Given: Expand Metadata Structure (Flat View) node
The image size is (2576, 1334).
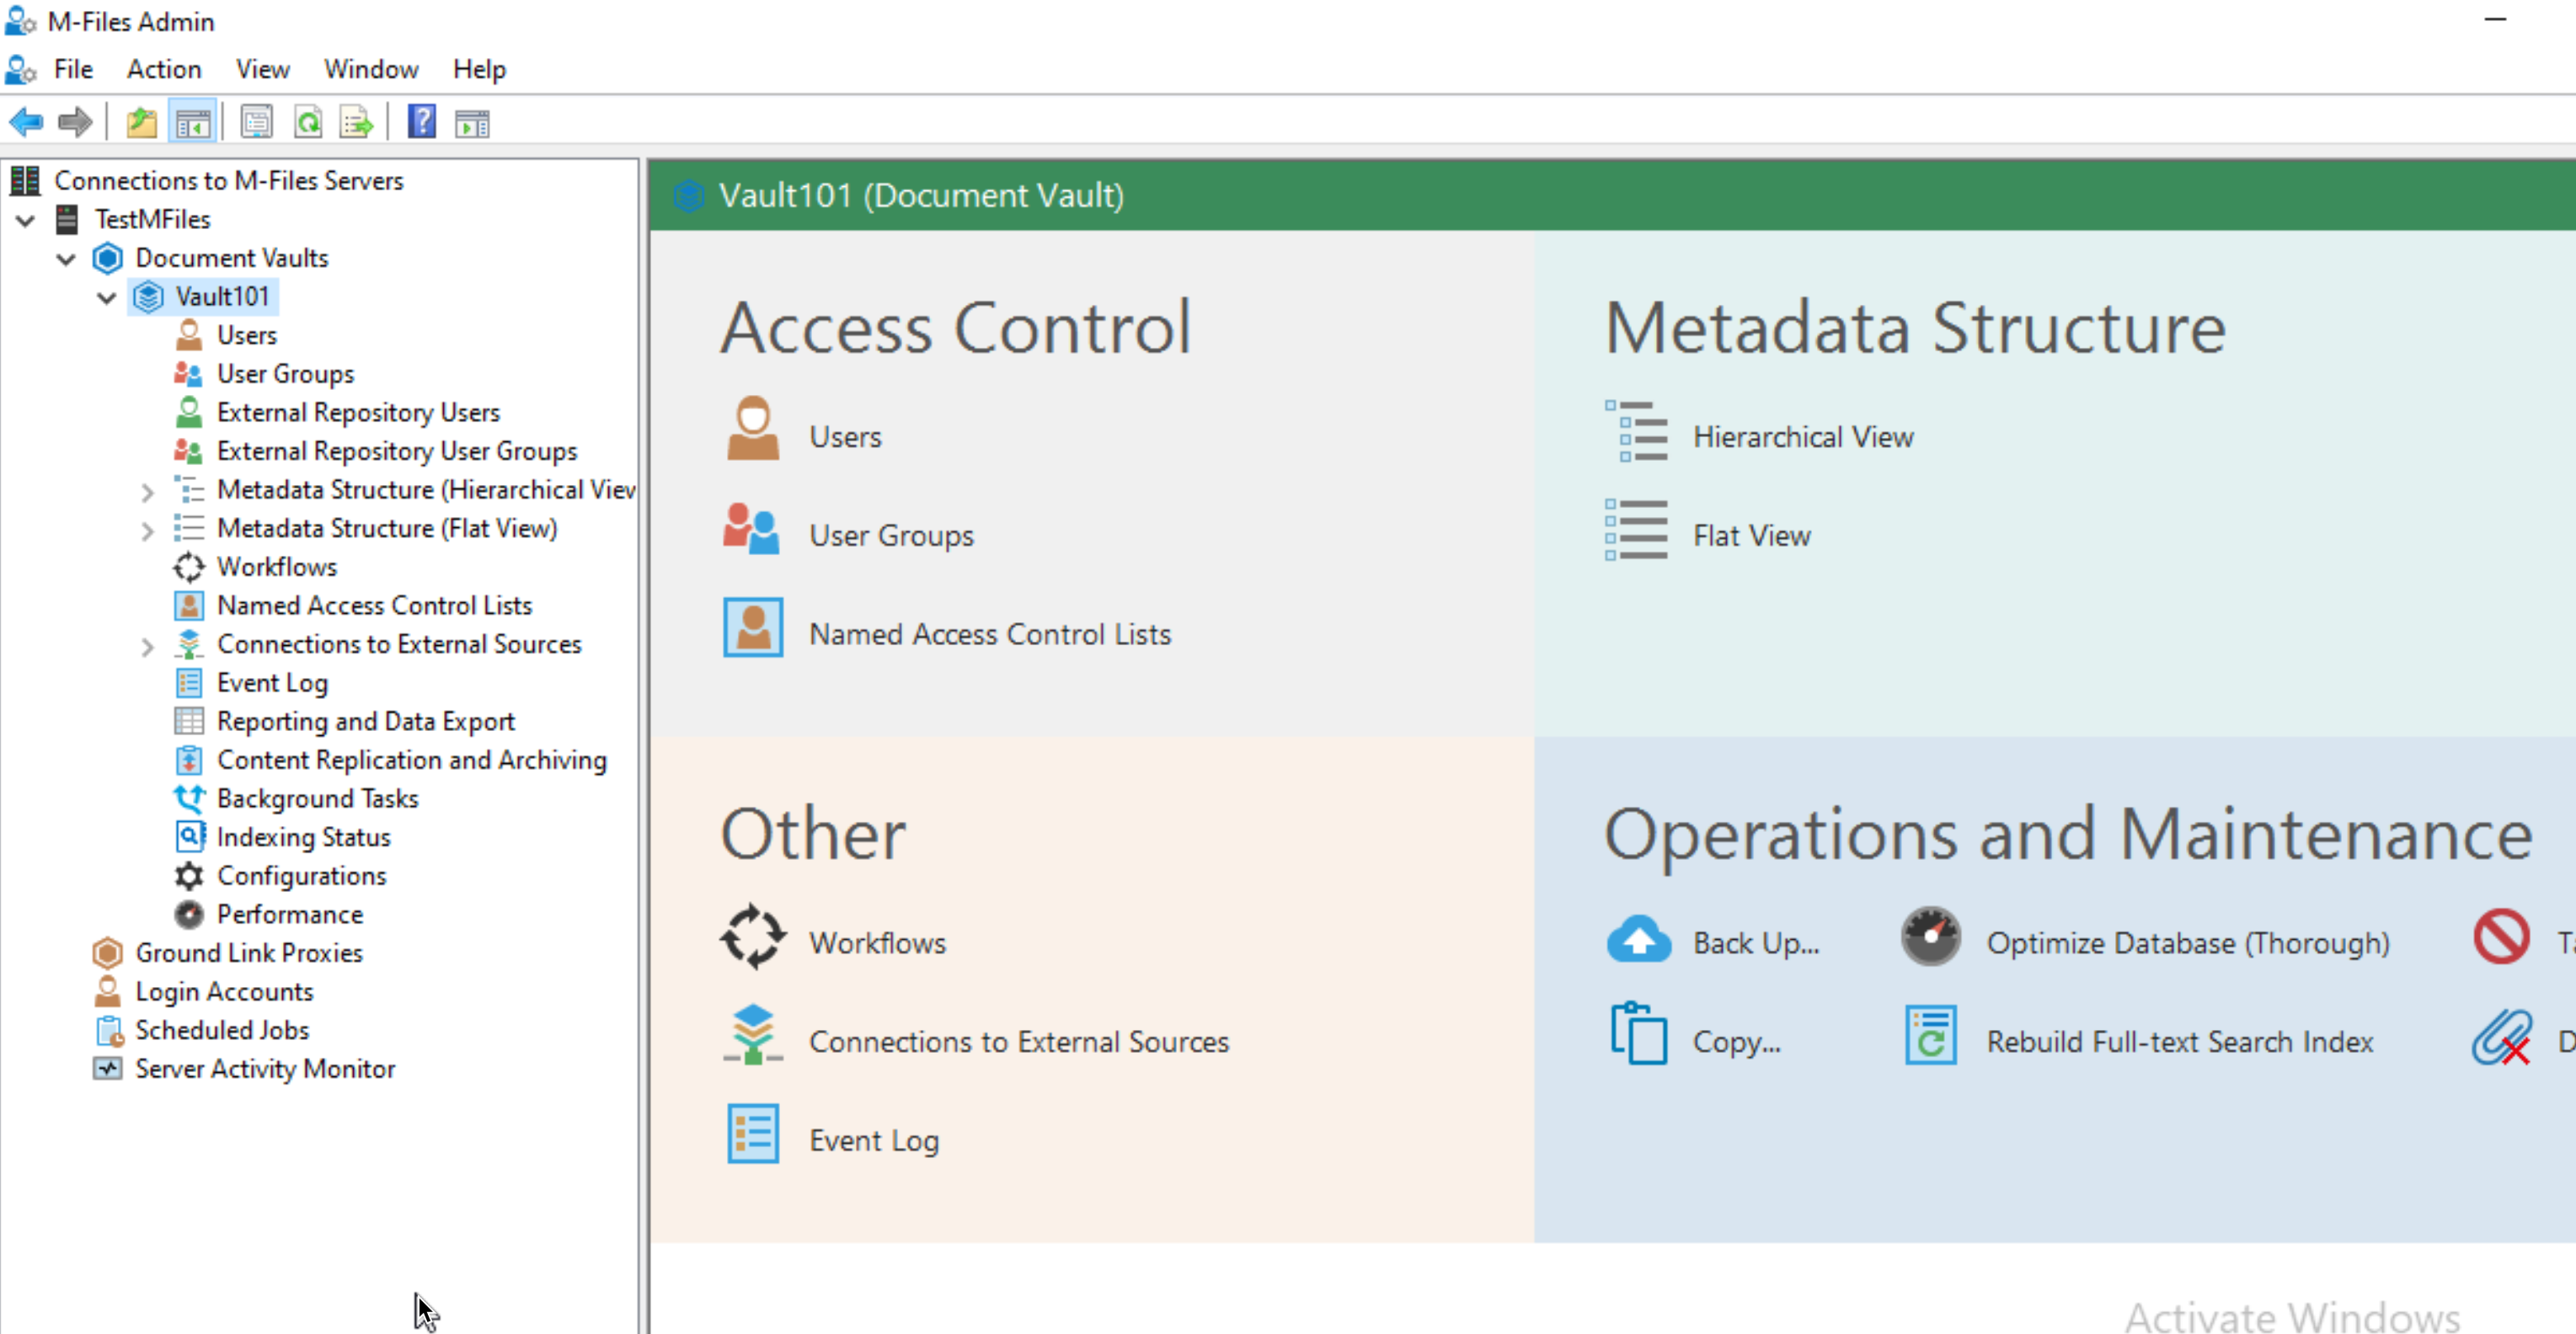Looking at the screenshot, I should (147, 530).
